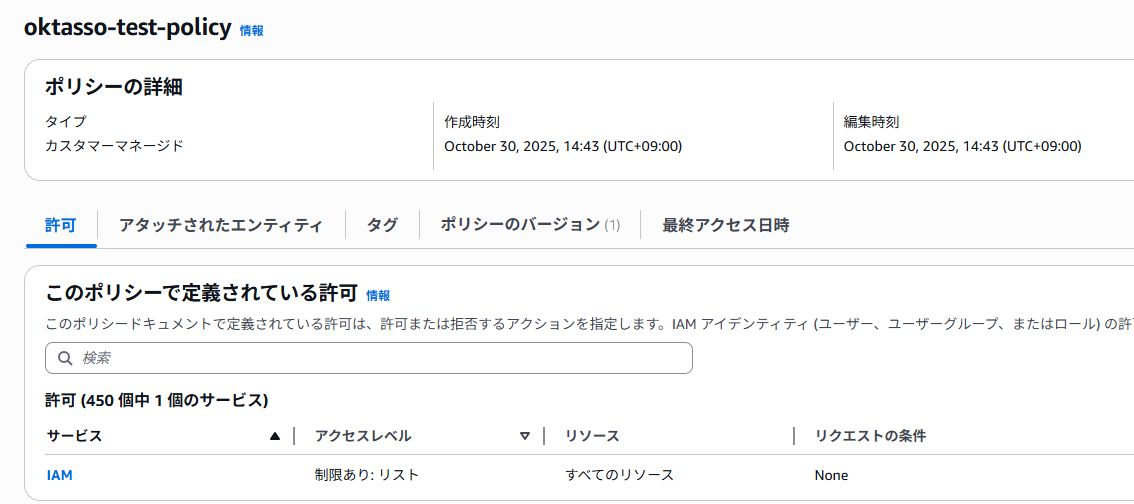
Task: Click divider between アクセスレベル and リソース columns
Action: click(x=544, y=436)
